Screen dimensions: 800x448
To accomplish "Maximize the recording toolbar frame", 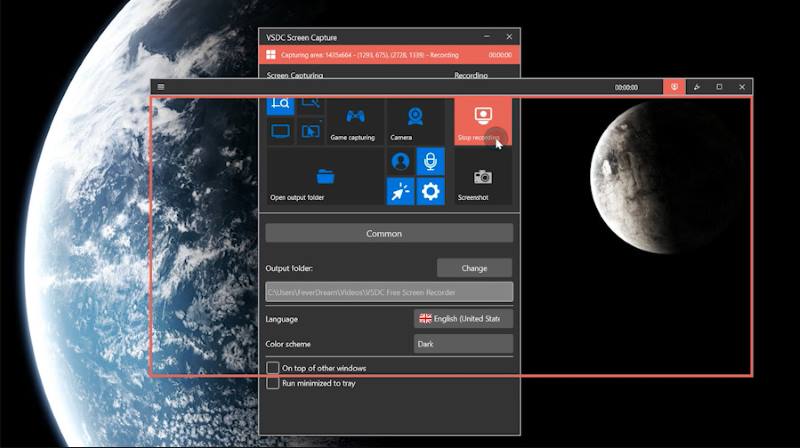I will (719, 87).
